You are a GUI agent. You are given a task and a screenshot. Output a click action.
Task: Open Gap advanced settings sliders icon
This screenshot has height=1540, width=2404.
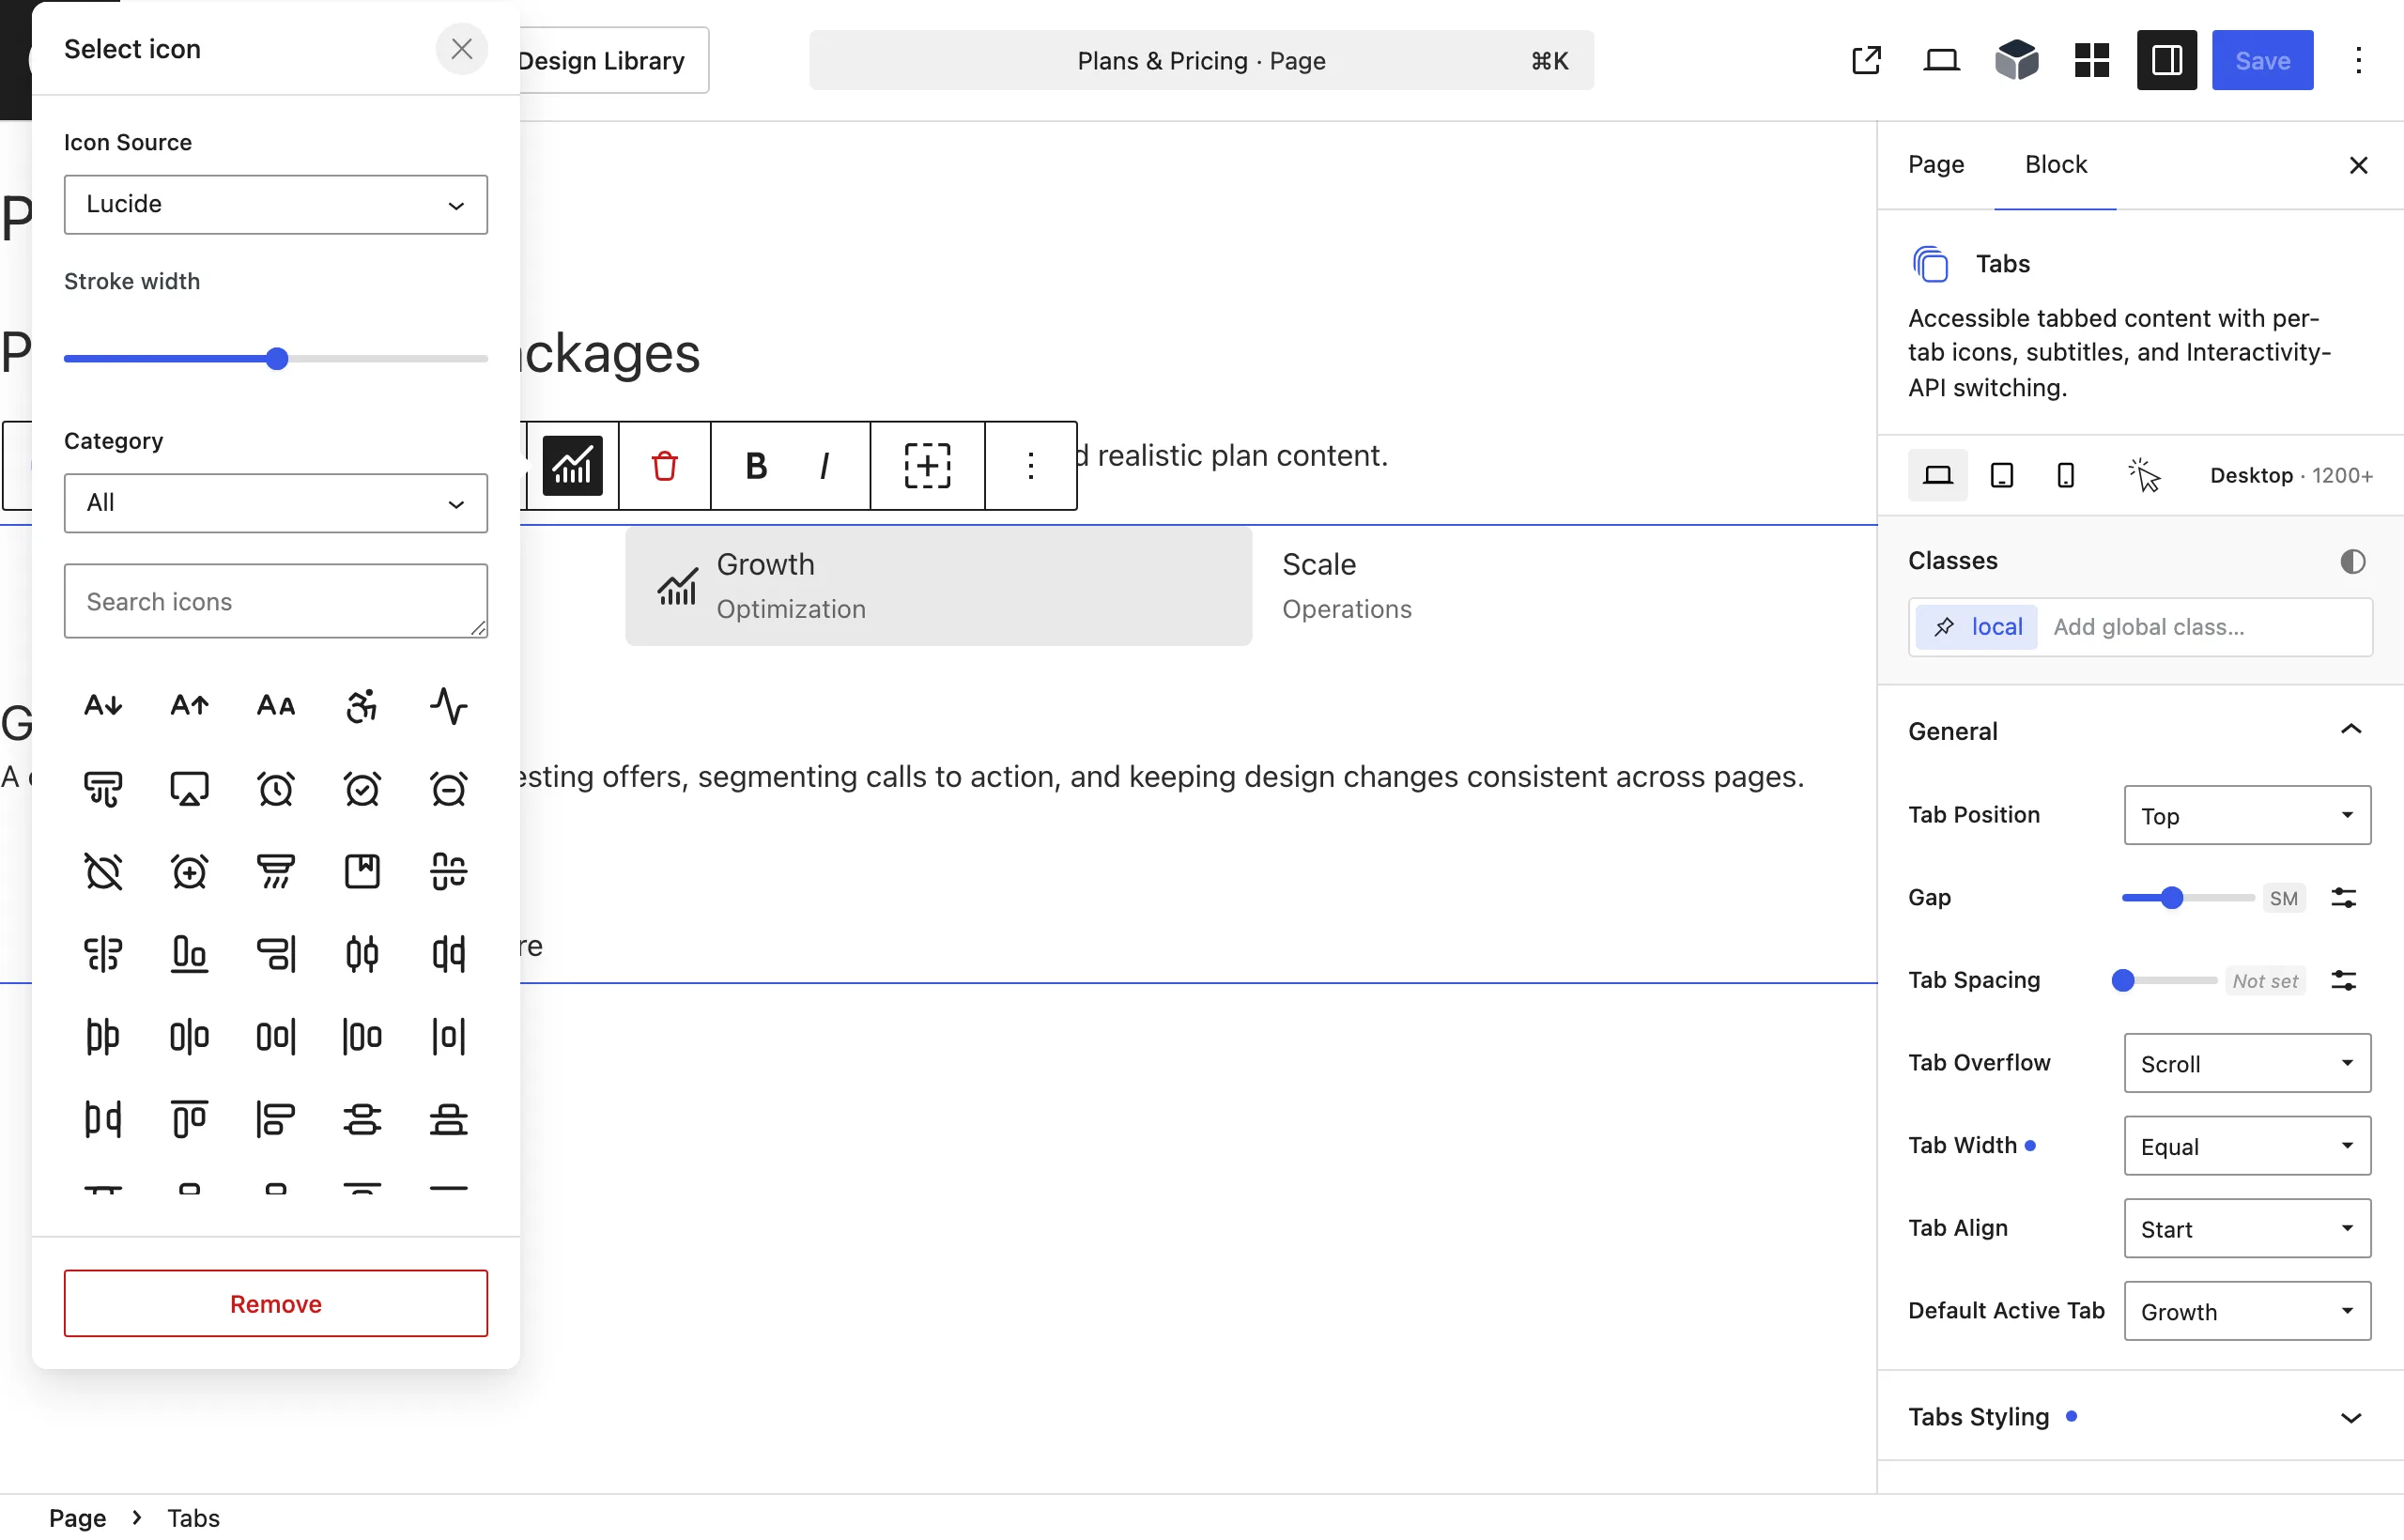(x=2343, y=898)
